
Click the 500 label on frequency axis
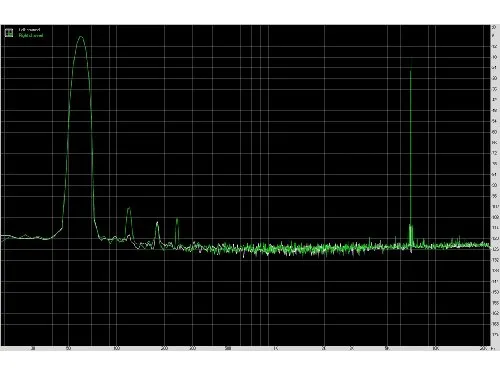[x=228, y=349]
